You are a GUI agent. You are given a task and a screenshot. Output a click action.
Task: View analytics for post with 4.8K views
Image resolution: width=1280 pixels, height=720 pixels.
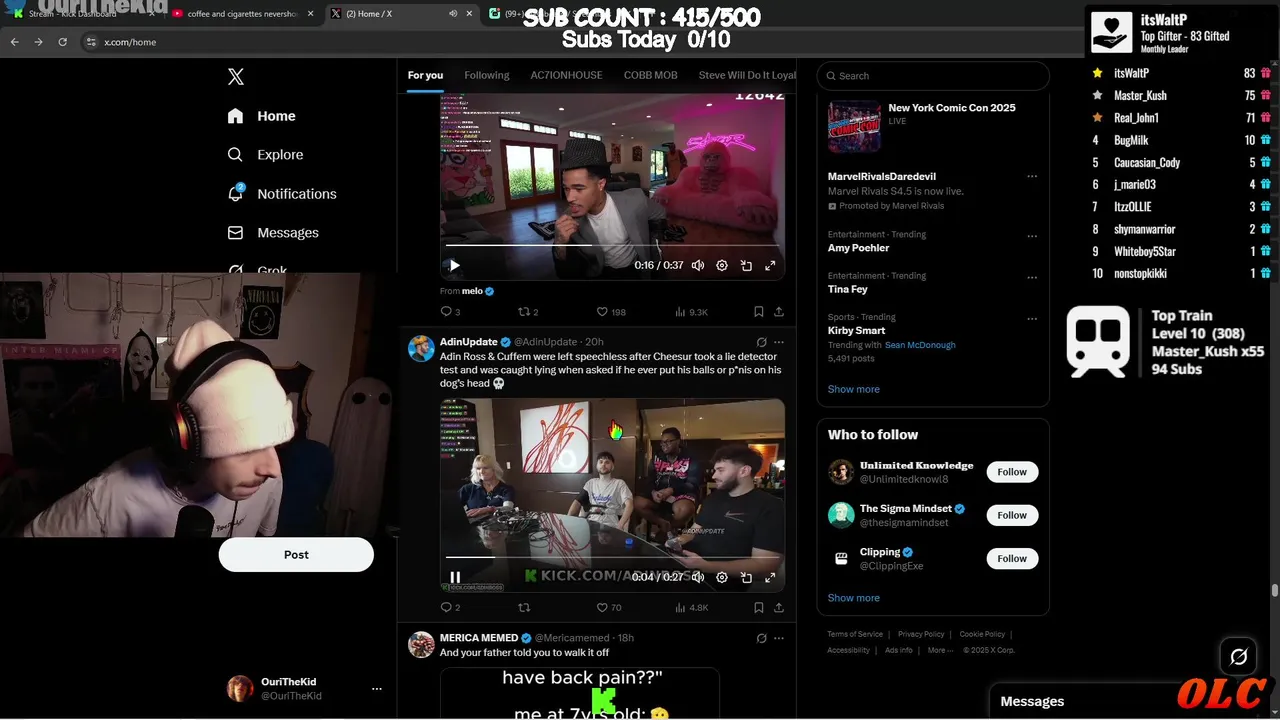692,607
